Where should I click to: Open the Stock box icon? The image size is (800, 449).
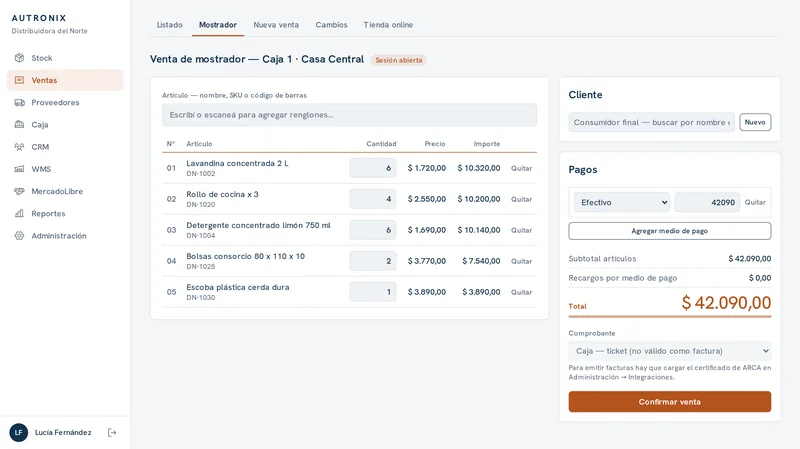(x=19, y=58)
